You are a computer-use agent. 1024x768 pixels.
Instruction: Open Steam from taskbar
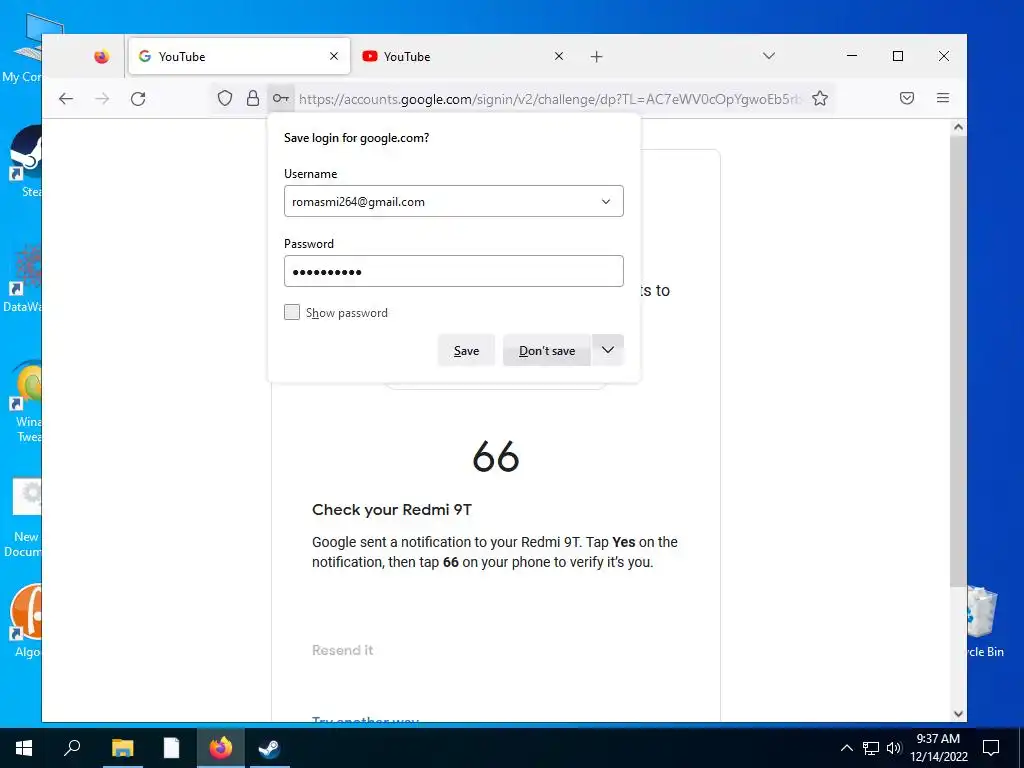269,748
